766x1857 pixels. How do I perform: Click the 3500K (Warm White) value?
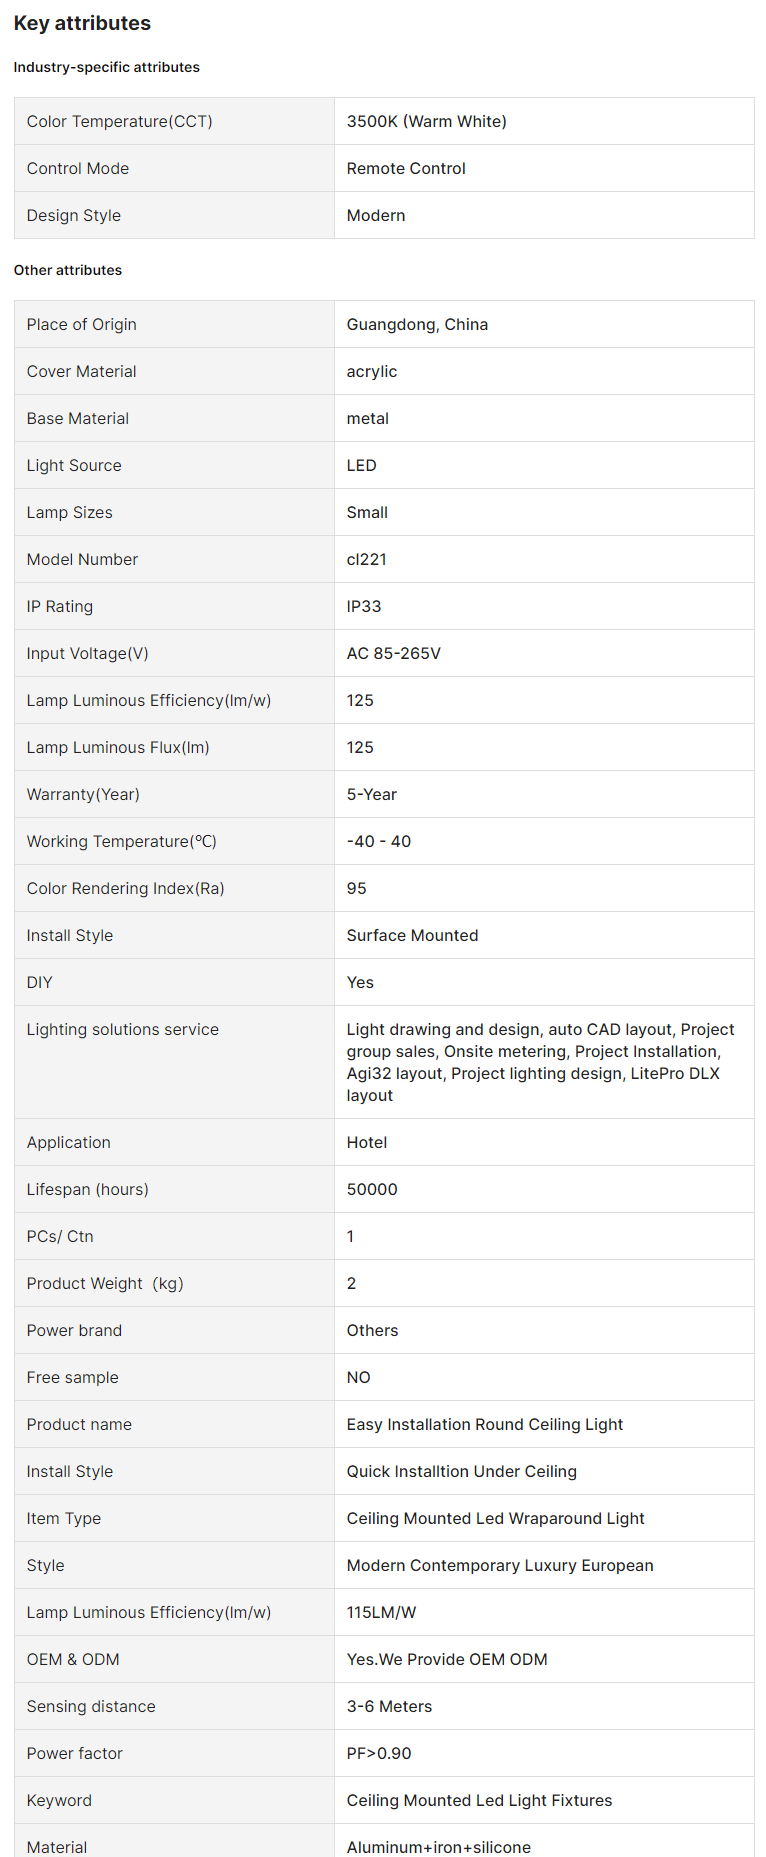click(x=426, y=121)
